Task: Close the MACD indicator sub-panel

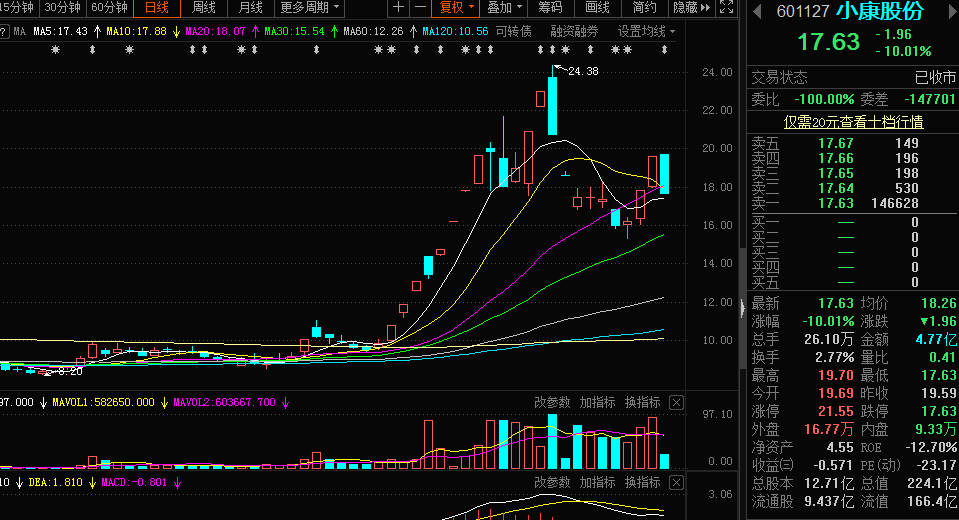Action: click(x=676, y=483)
